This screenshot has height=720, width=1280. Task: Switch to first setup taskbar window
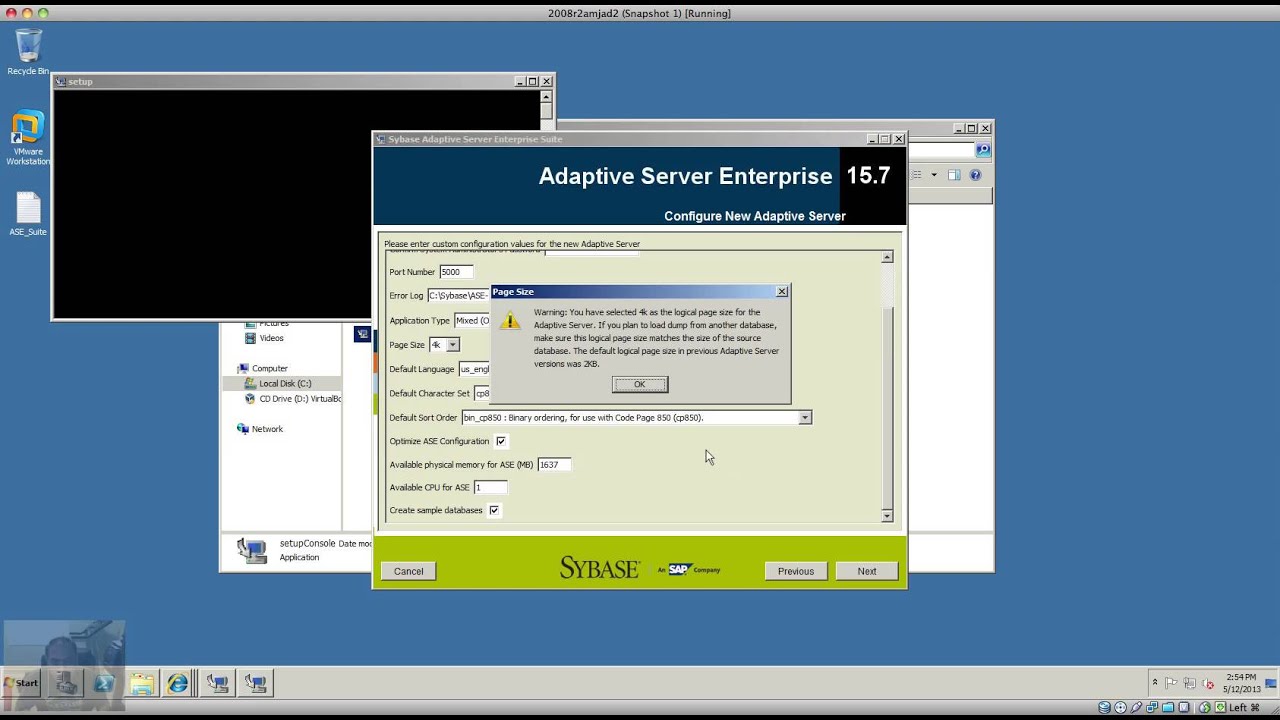218,683
